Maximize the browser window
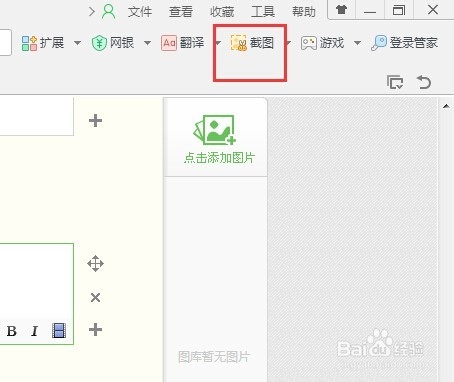Image resolution: width=454 pixels, height=382 pixels. coord(399,10)
